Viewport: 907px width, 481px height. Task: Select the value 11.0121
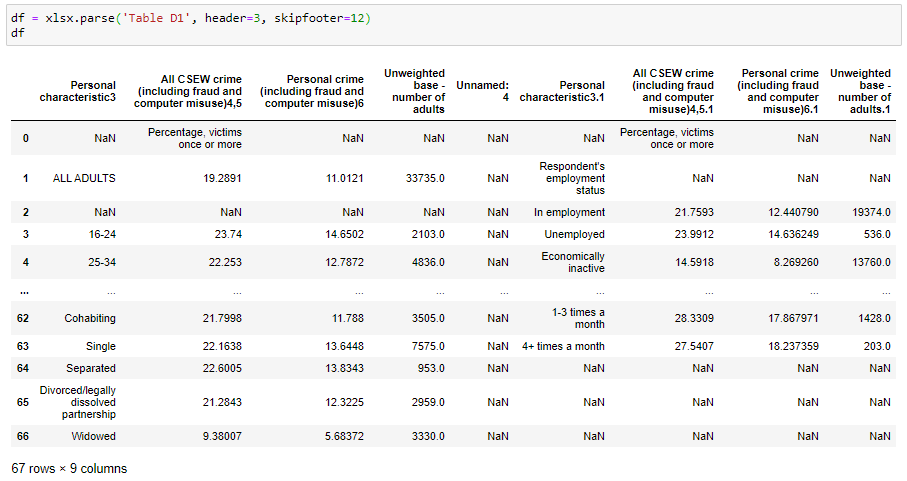[344, 178]
